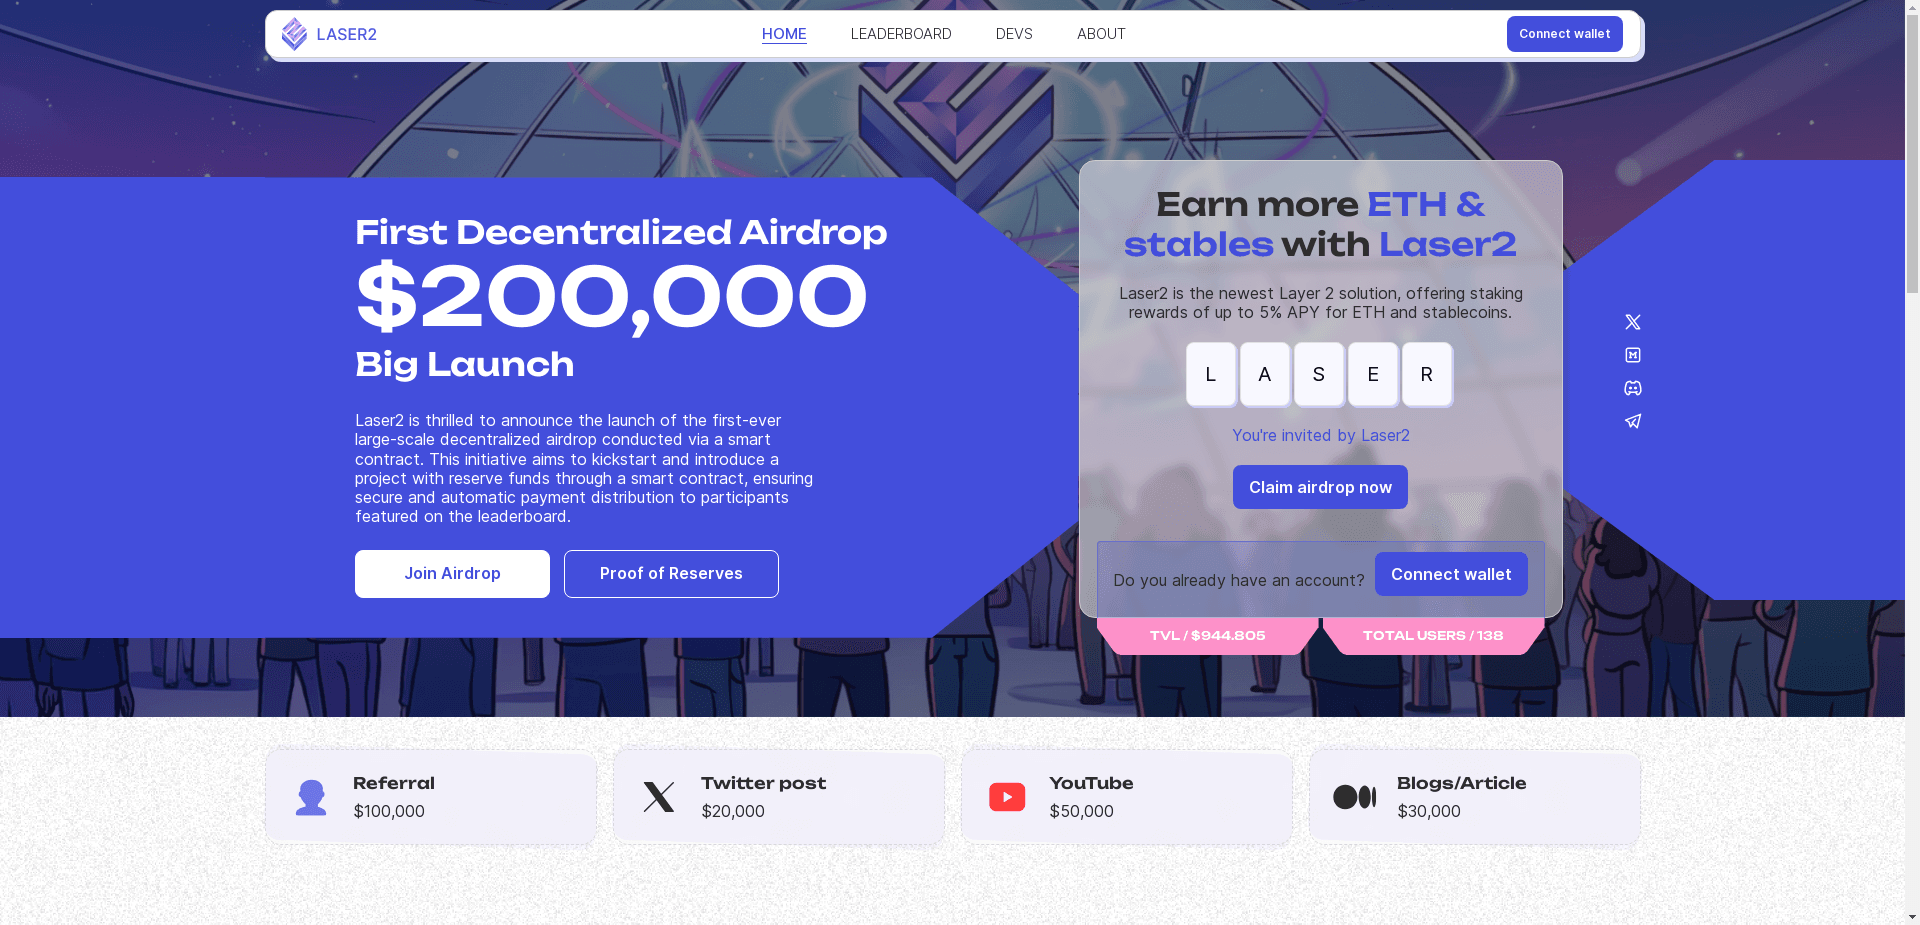Click the Join Airdrop button

[x=452, y=574]
